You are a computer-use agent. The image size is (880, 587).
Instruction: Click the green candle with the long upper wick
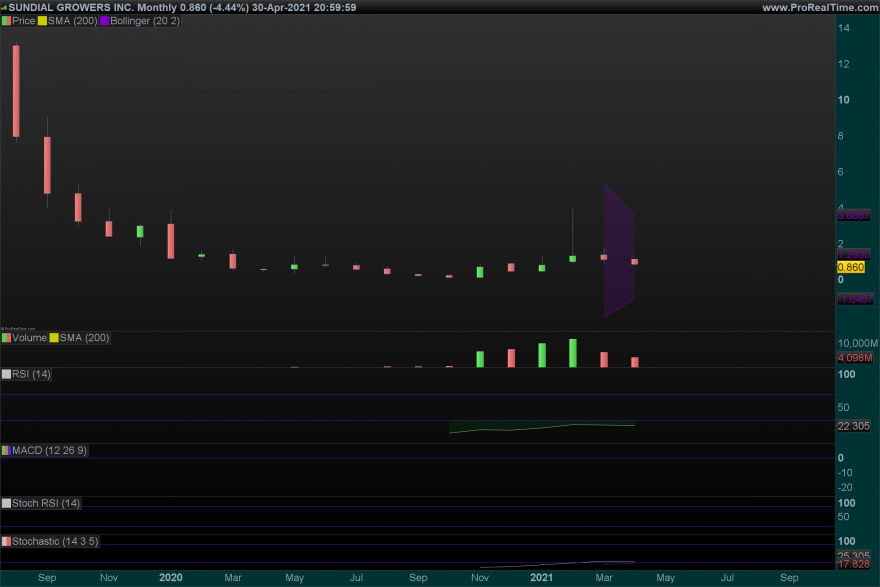[x=572, y=259]
